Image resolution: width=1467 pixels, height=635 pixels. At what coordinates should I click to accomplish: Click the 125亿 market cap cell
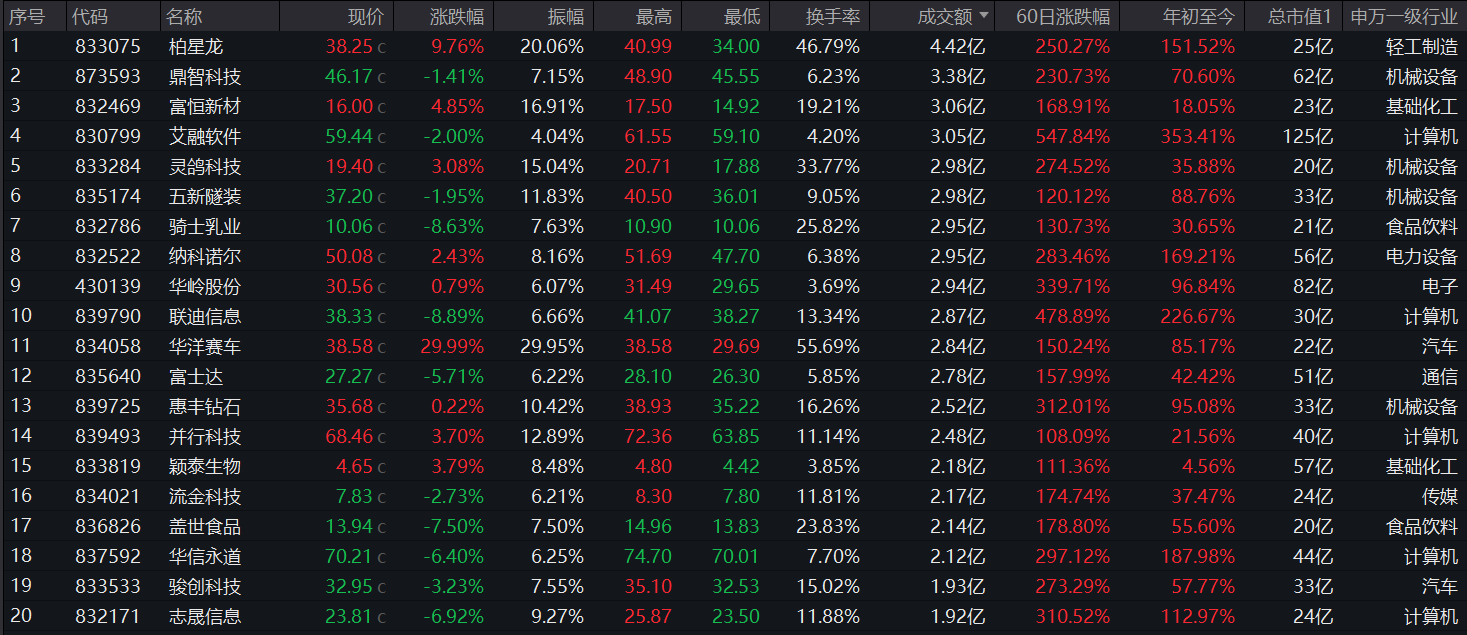[x=1308, y=136]
